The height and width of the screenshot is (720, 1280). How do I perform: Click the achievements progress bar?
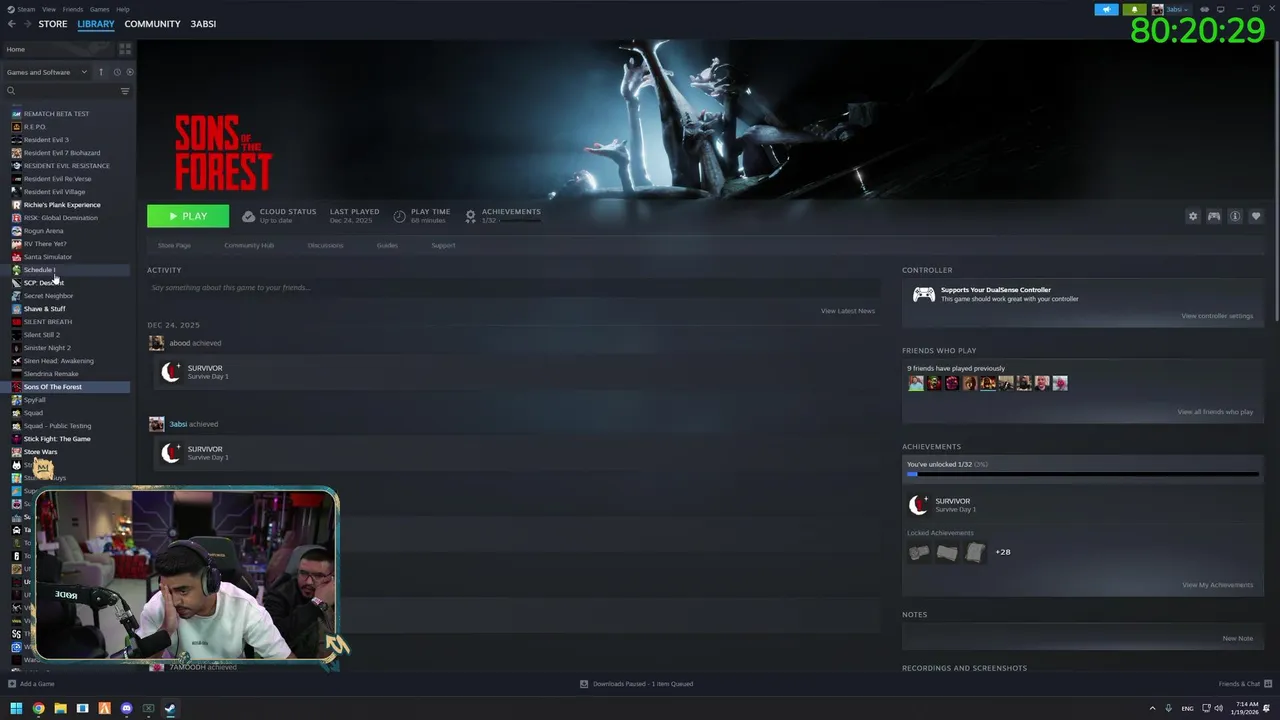click(x=1082, y=474)
